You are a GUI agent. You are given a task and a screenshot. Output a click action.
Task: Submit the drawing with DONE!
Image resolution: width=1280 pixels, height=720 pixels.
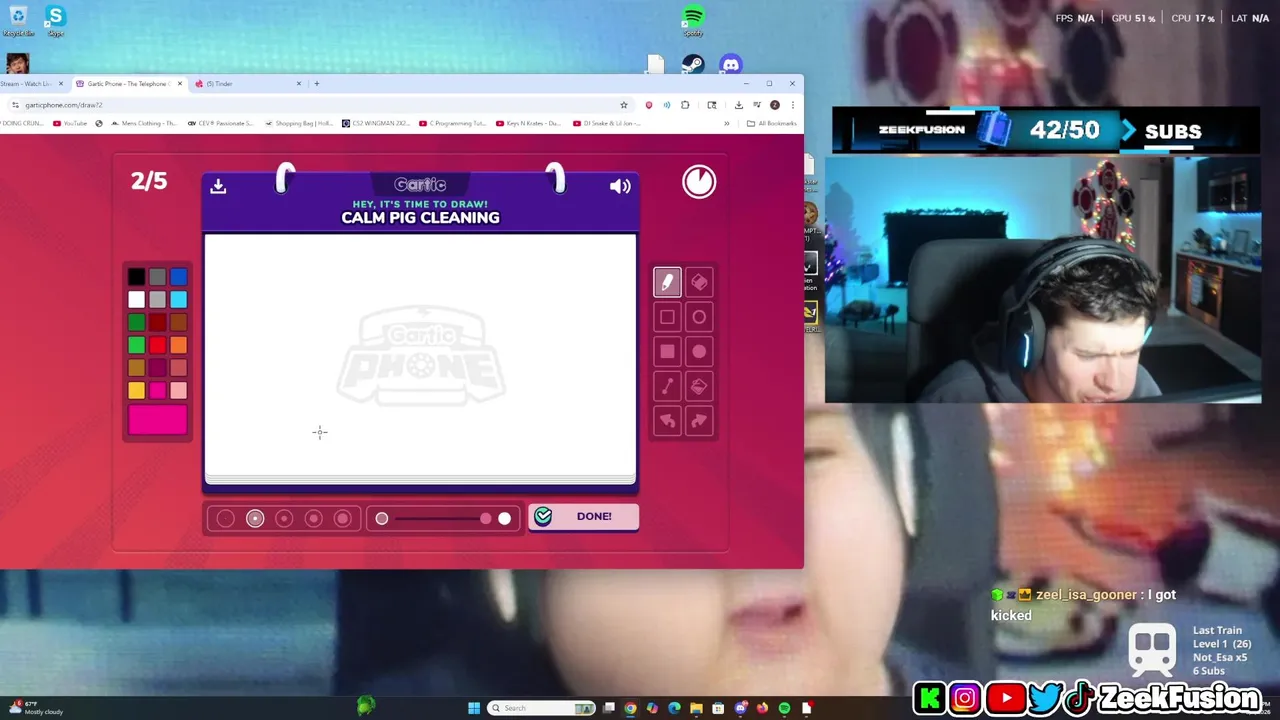(584, 516)
